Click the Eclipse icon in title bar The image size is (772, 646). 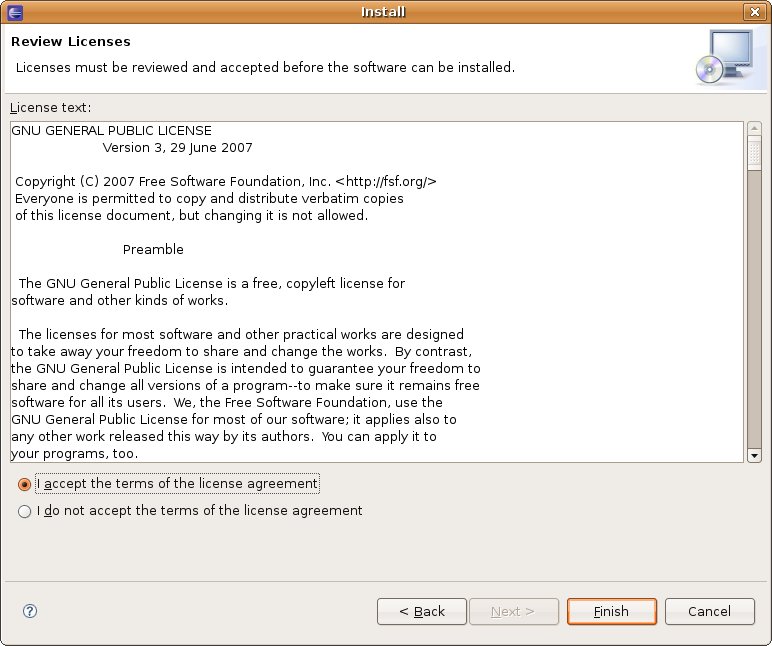[15, 12]
